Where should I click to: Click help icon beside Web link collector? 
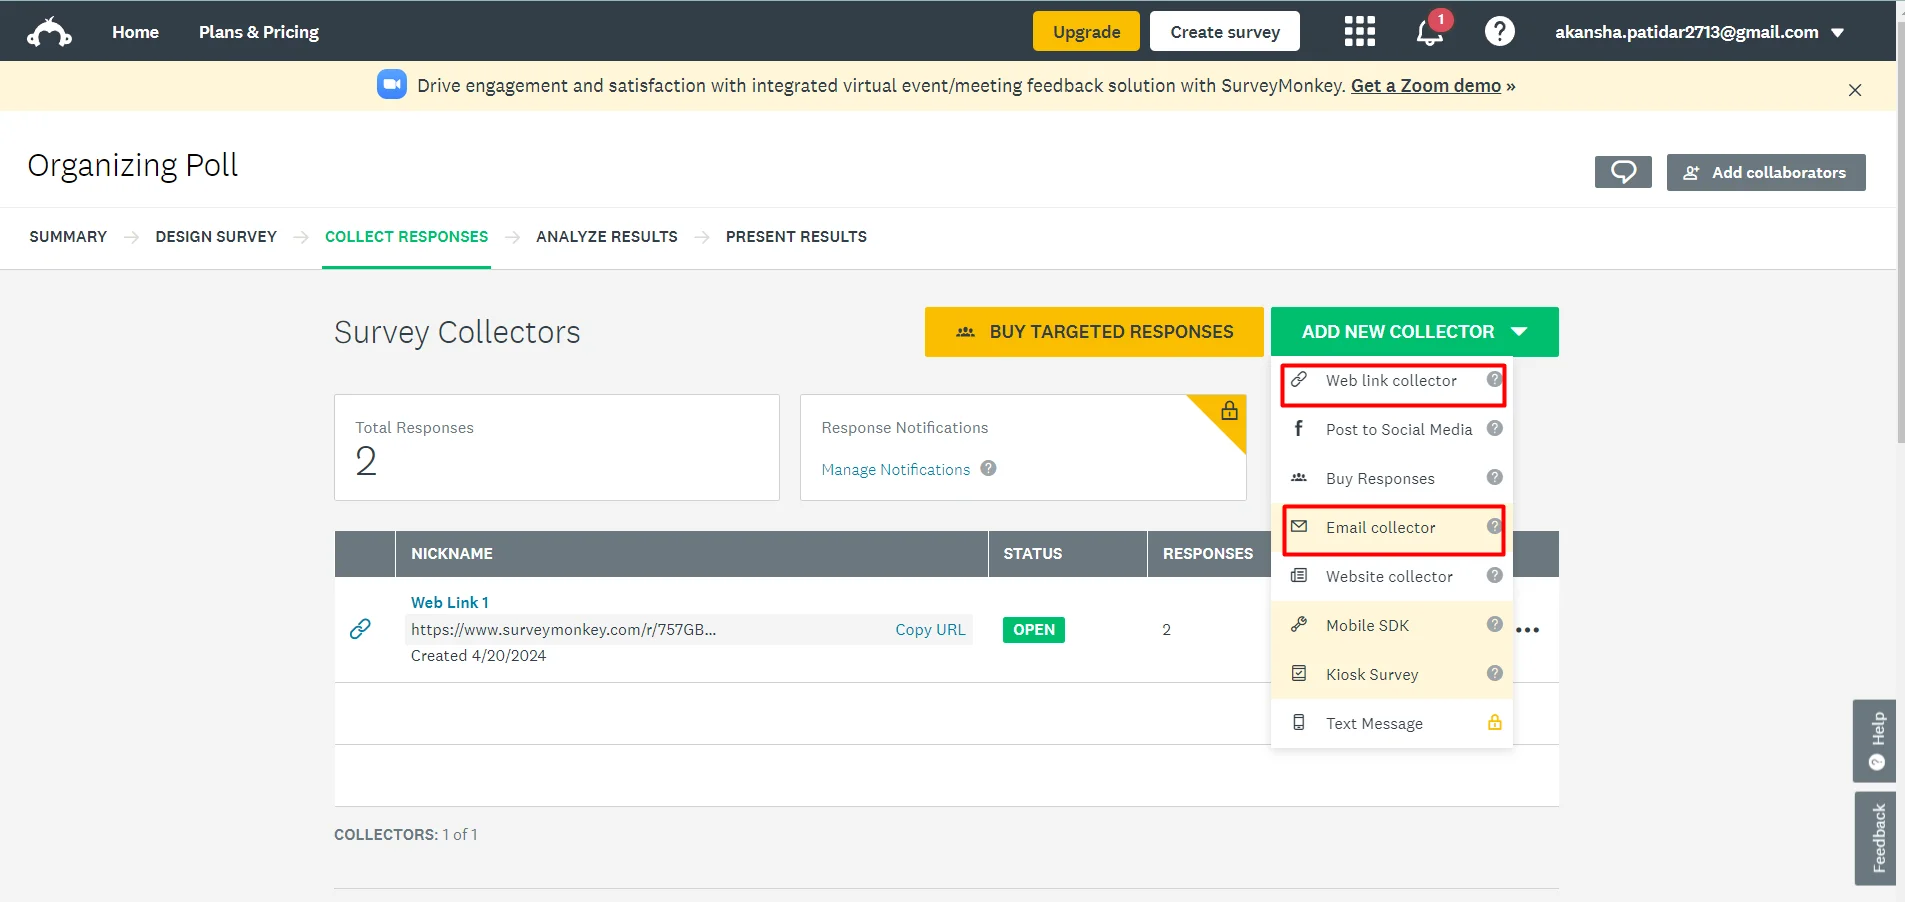click(1494, 380)
